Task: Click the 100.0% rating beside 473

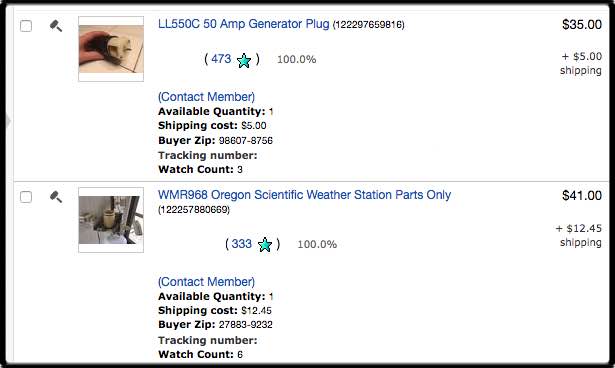Action: pos(297,60)
